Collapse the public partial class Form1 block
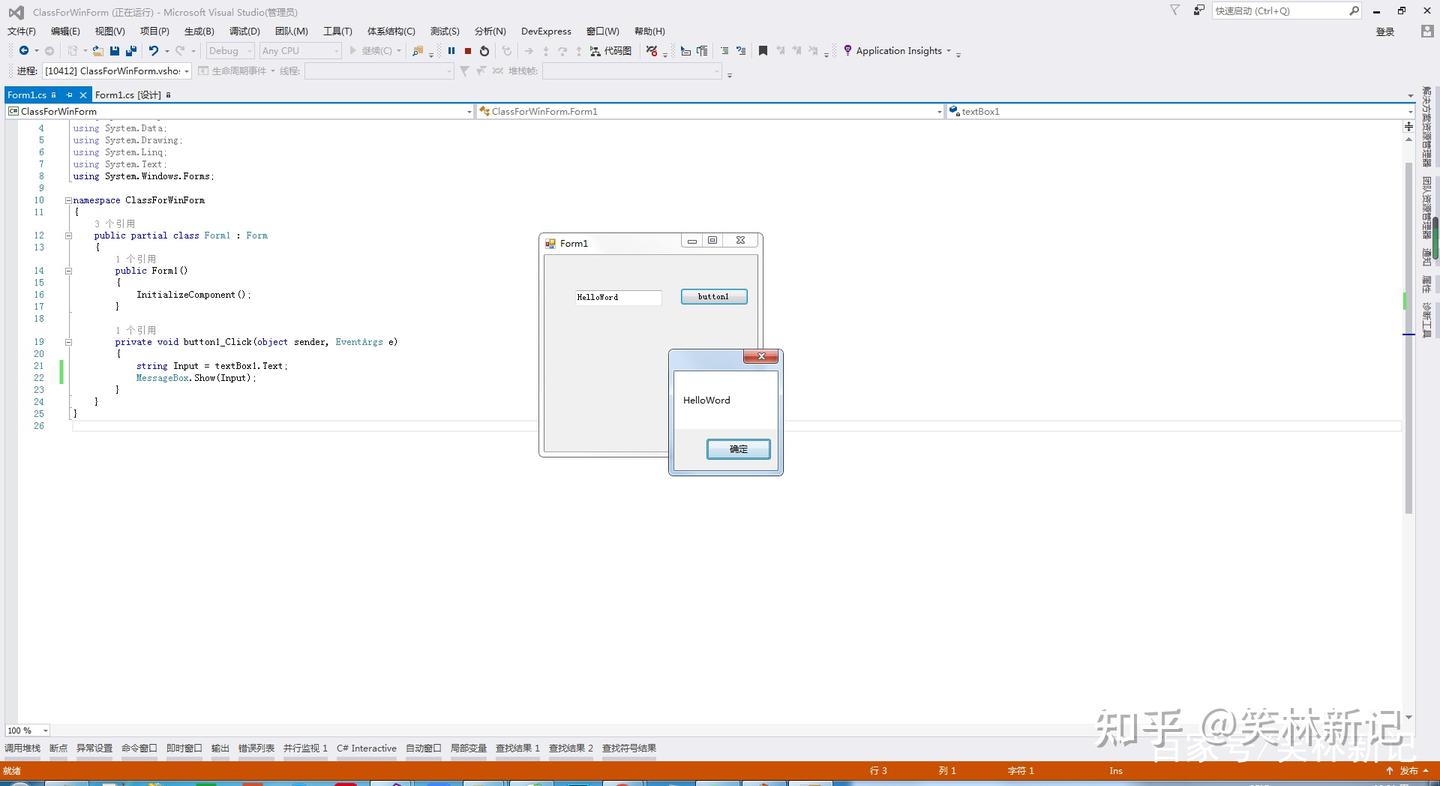 coord(69,236)
